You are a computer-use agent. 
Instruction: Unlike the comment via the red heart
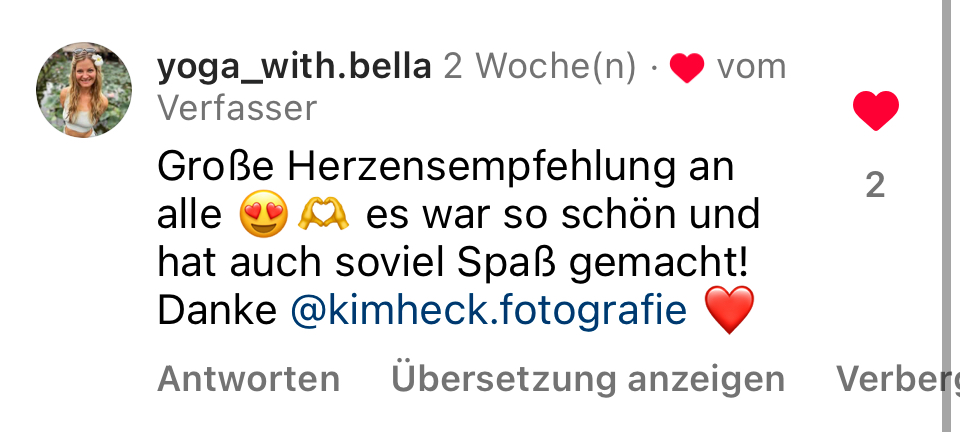tap(876, 111)
